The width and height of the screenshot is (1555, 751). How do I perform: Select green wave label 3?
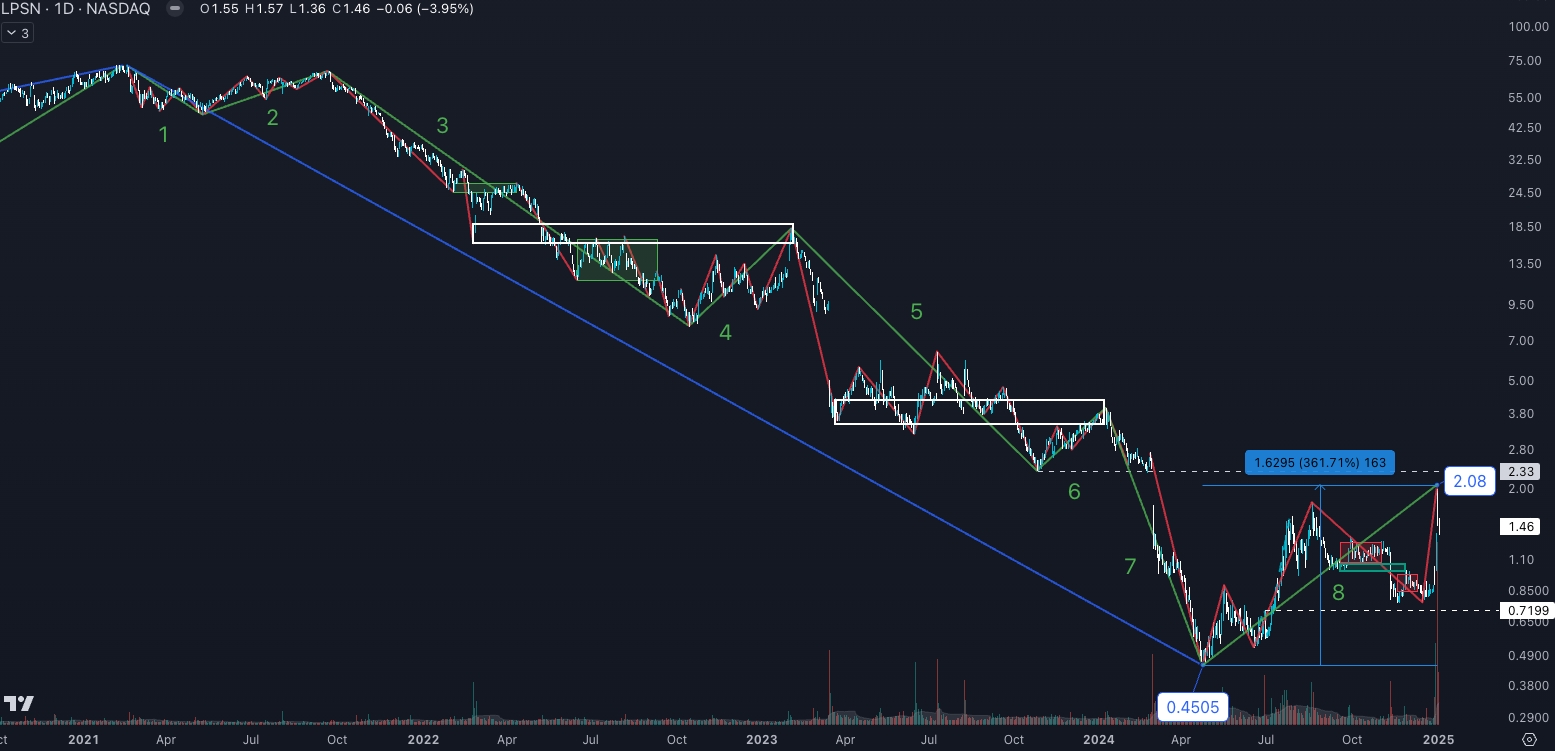coord(442,126)
